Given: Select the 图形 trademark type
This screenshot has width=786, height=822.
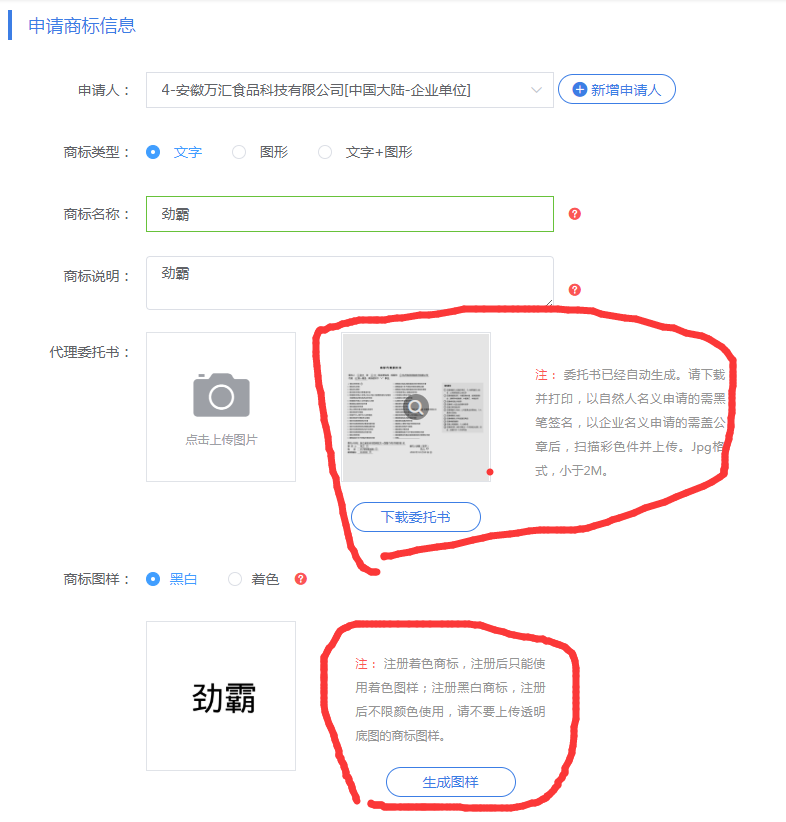Looking at the screenshot, I should click(239, 152).
